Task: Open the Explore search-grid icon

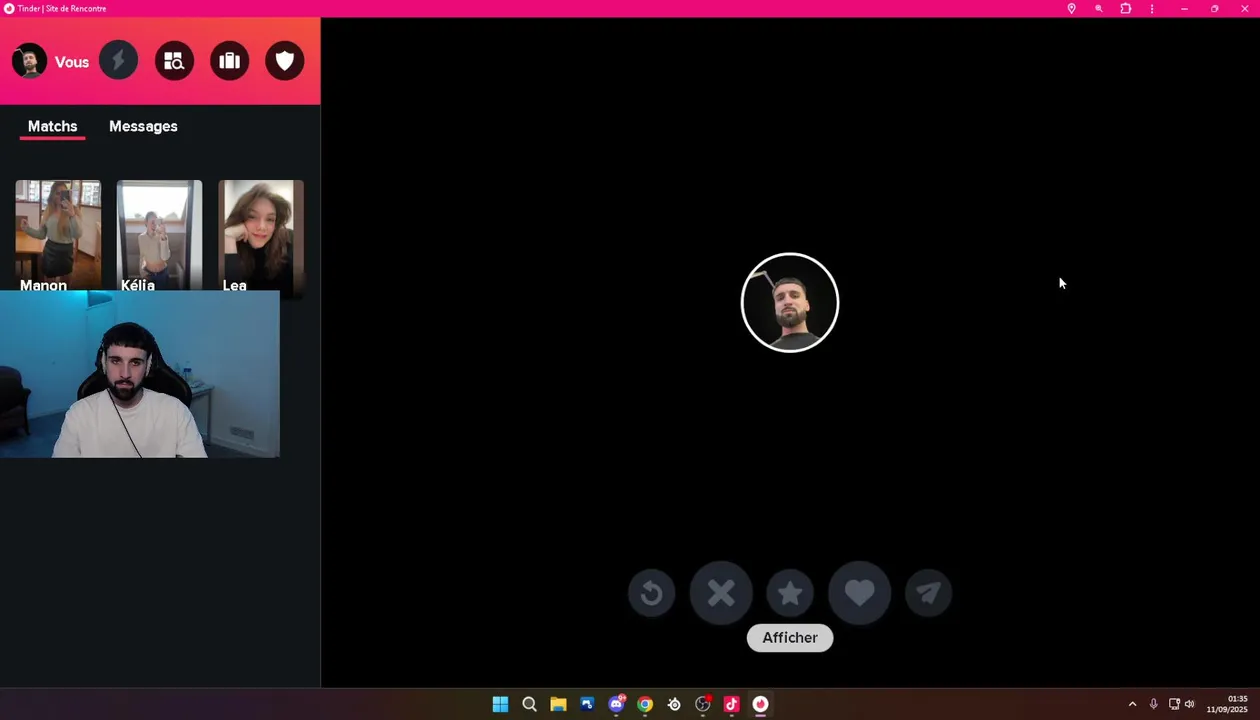Action: [x=174, y=61]
